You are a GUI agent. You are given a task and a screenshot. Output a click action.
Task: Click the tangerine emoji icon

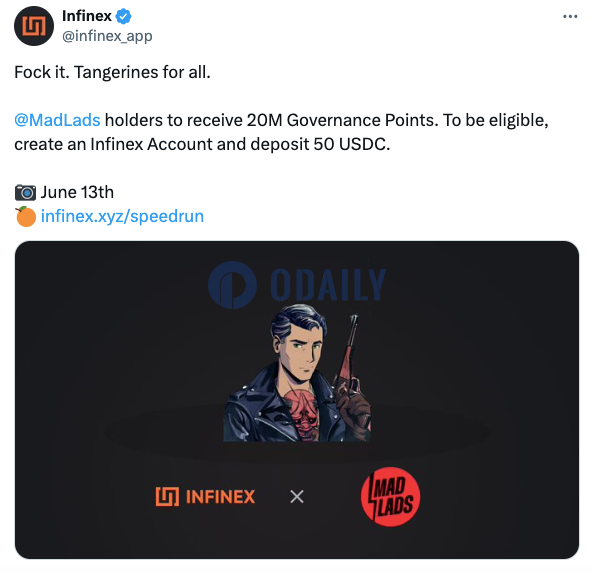tap(25, 217)
